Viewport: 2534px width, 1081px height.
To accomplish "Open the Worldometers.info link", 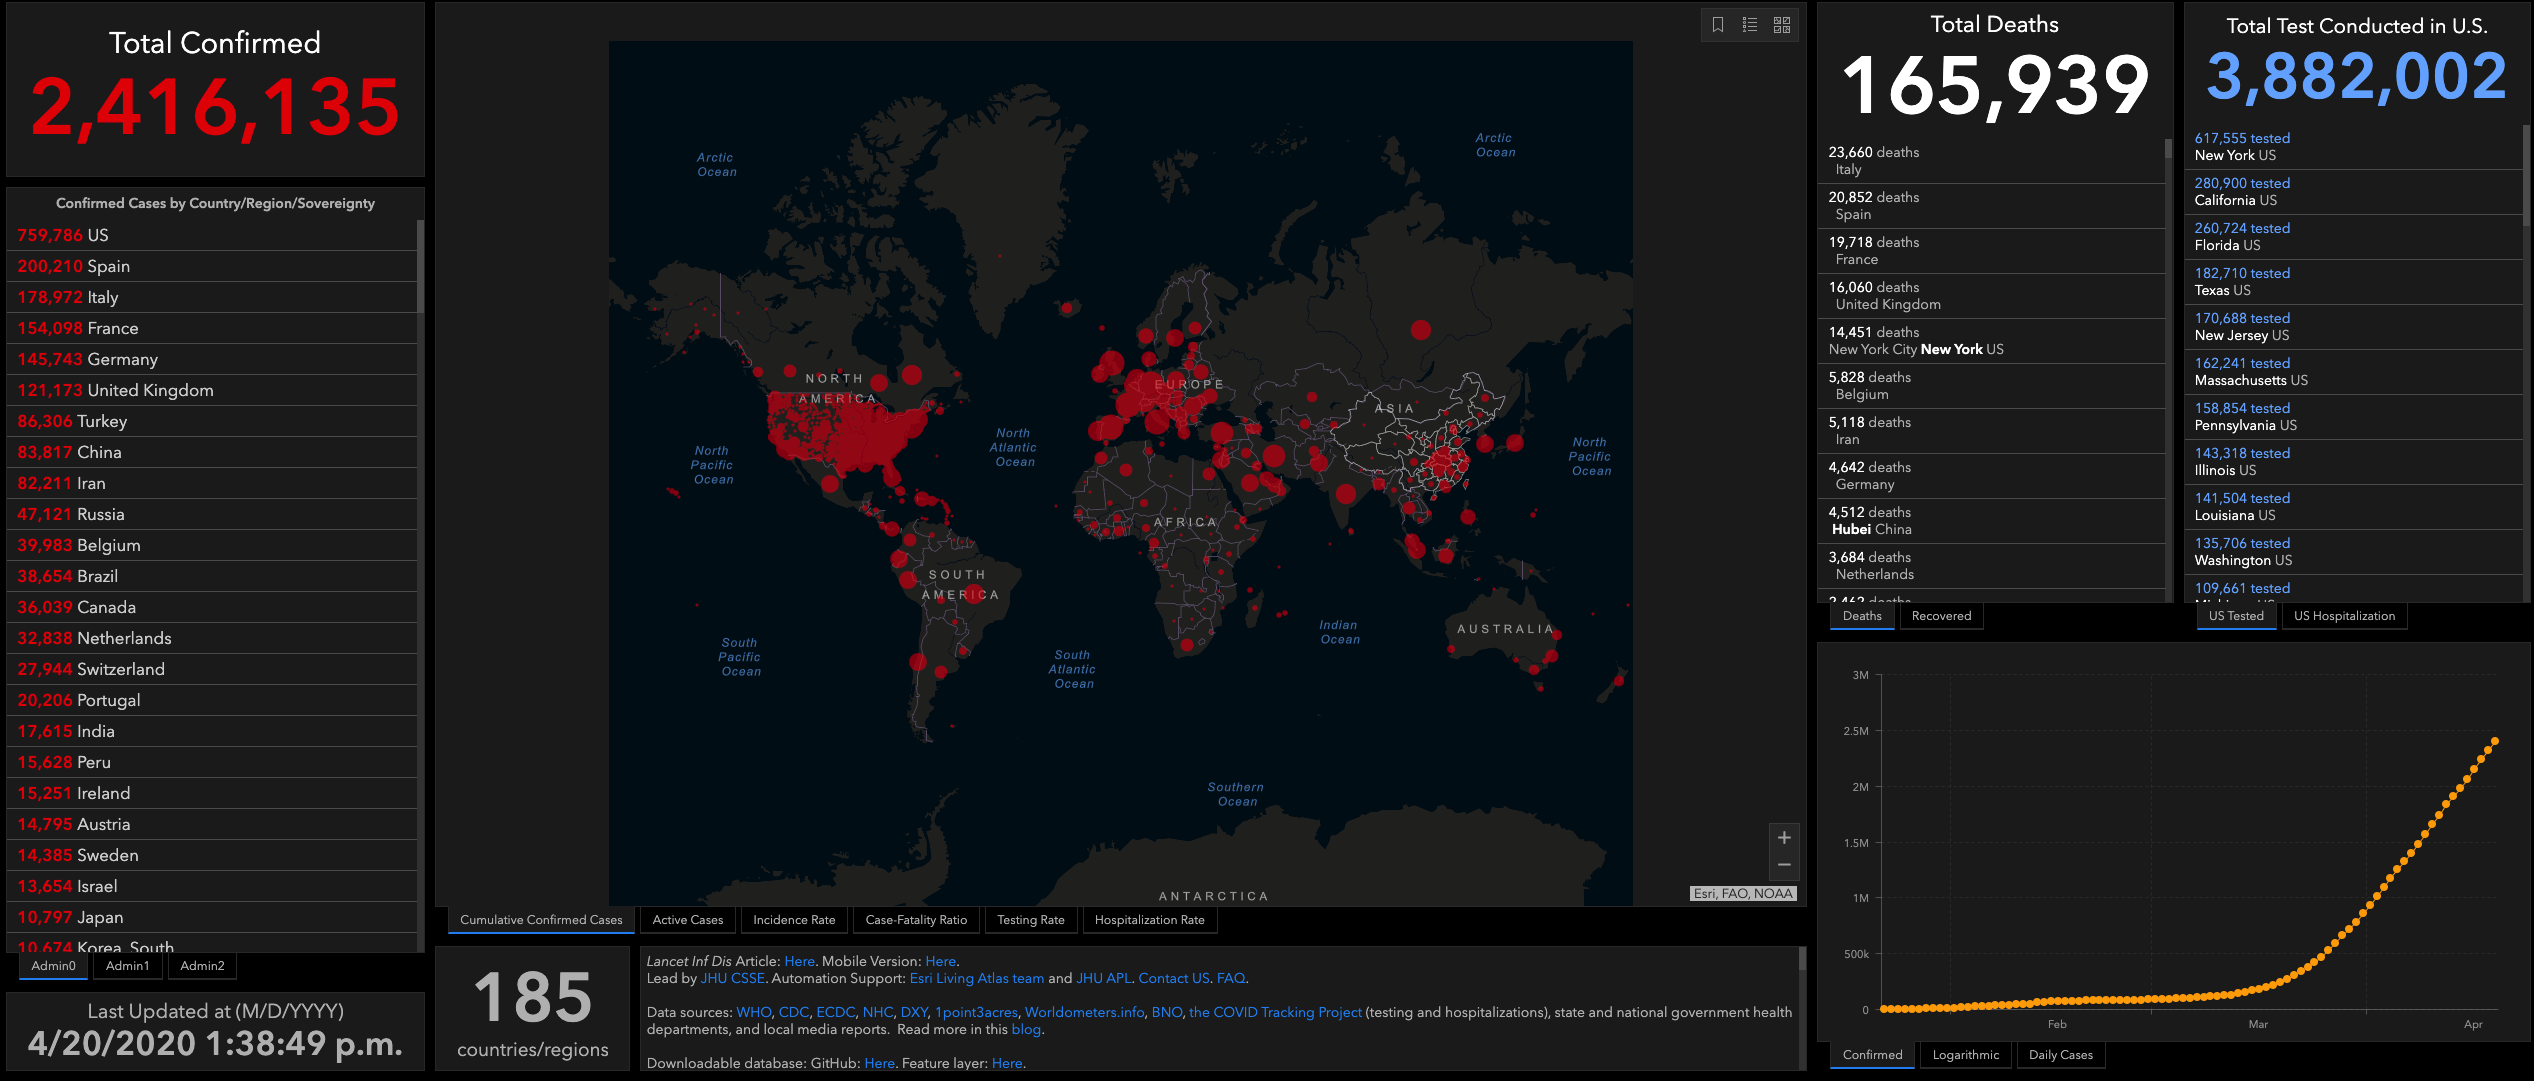I will (1084, 1013).
